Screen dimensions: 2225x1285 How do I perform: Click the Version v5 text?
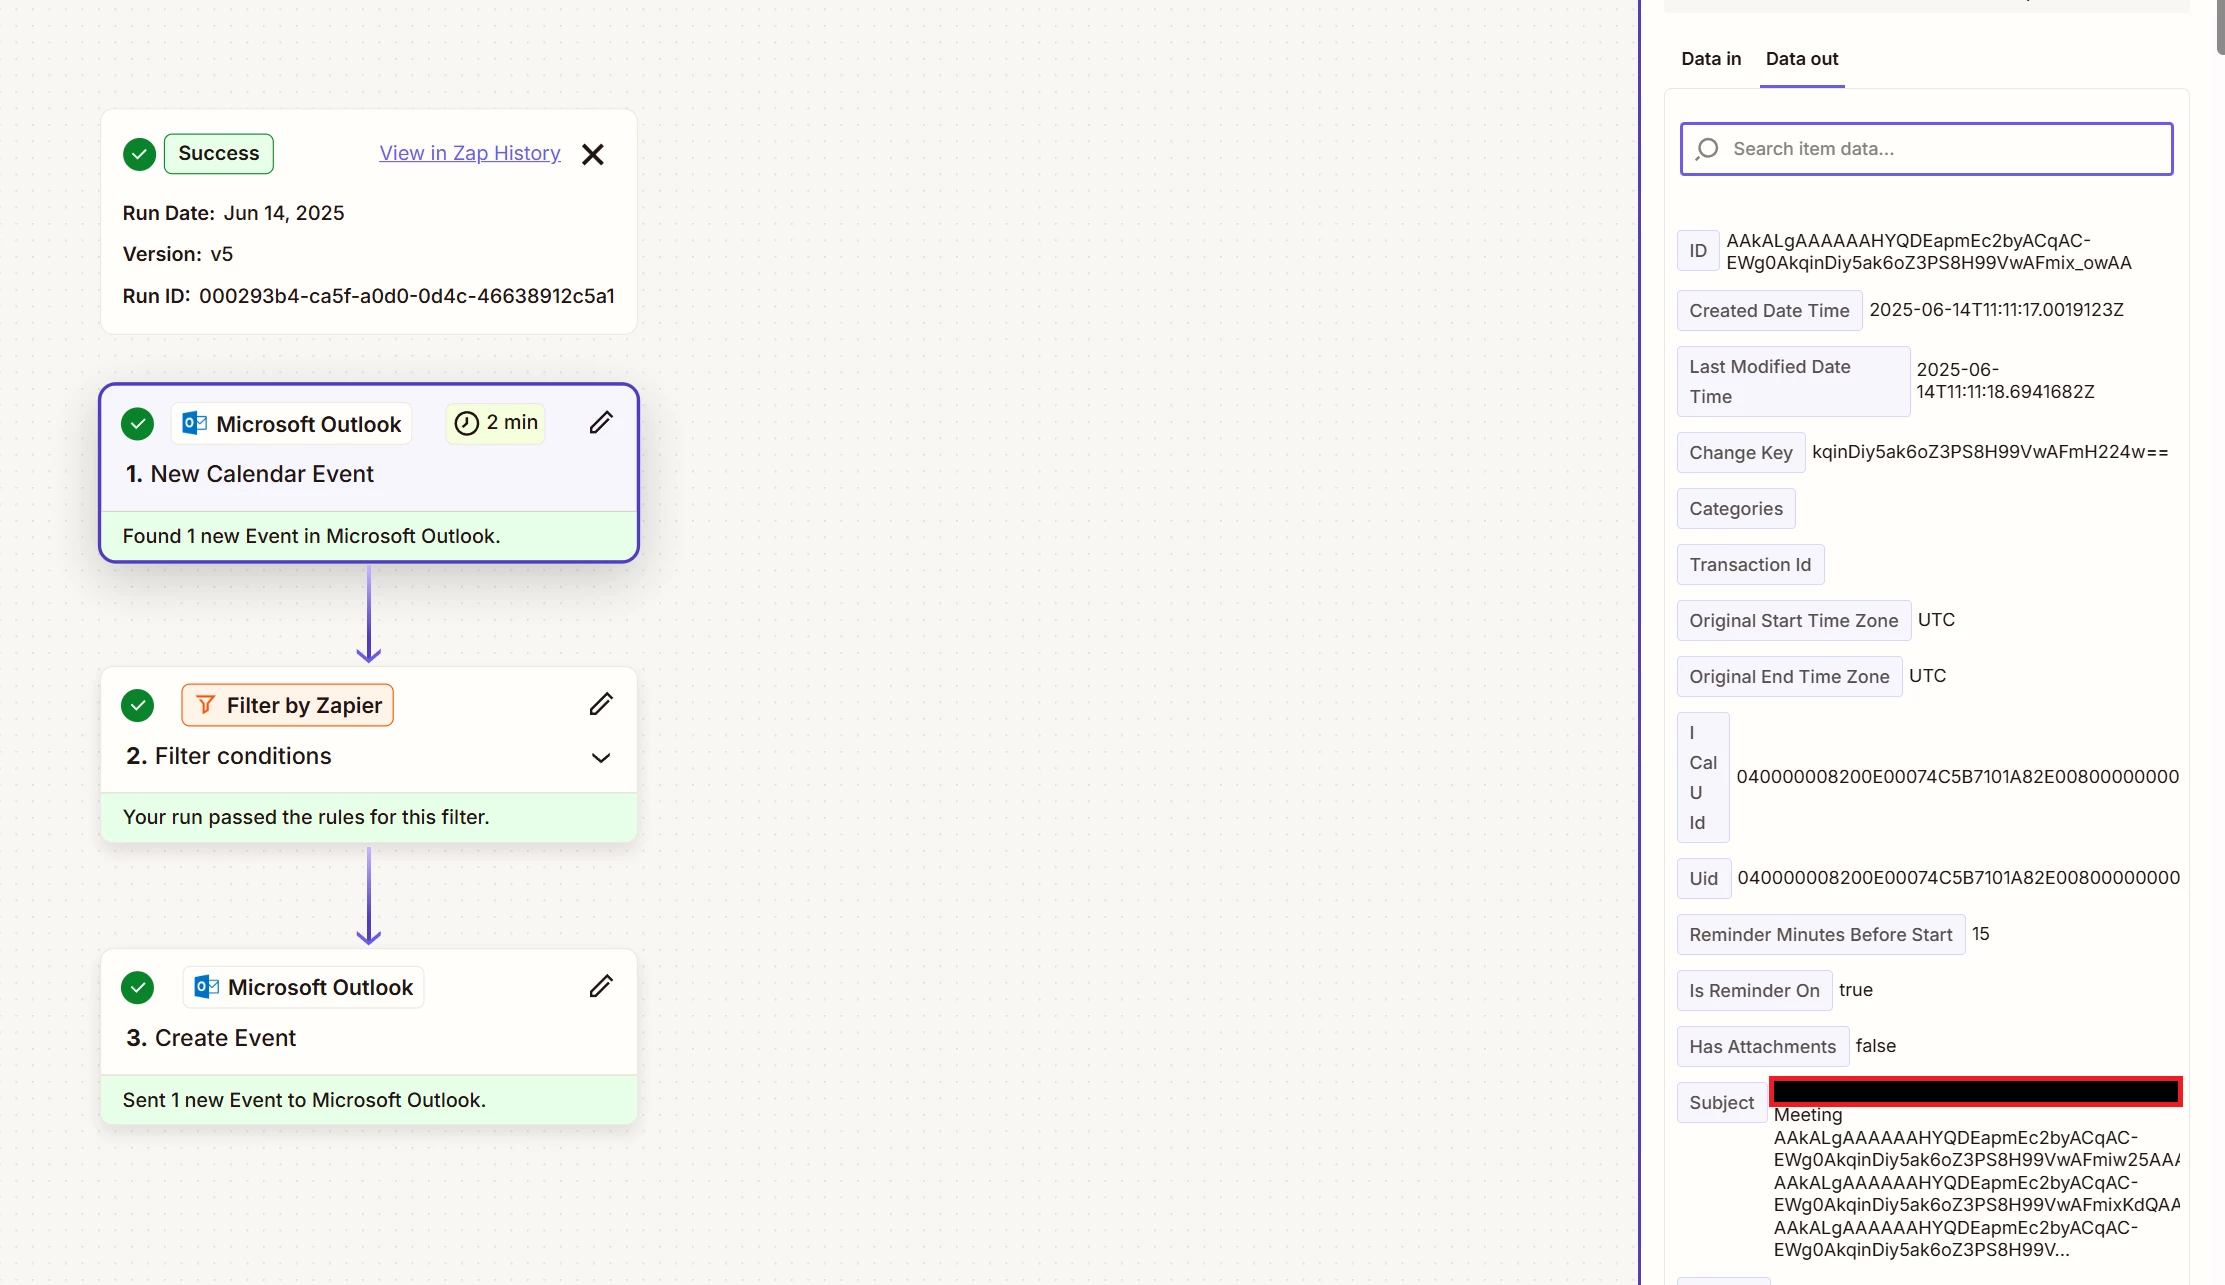click(x=178, y=254)
